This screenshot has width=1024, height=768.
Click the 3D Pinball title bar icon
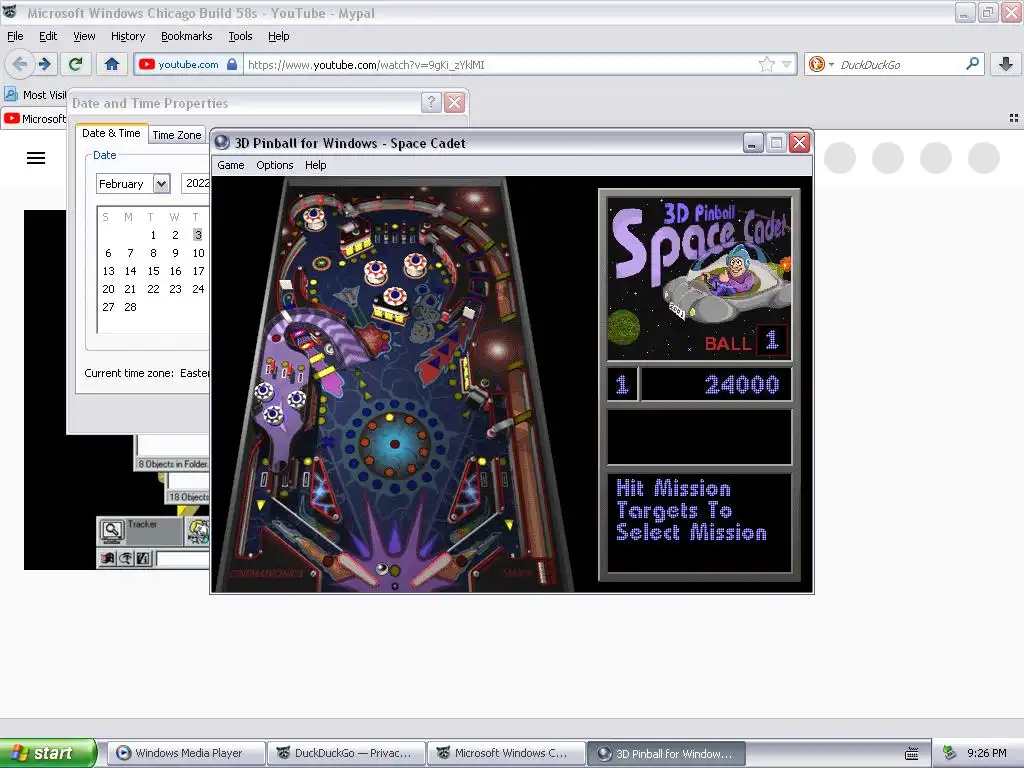point(222,142)
